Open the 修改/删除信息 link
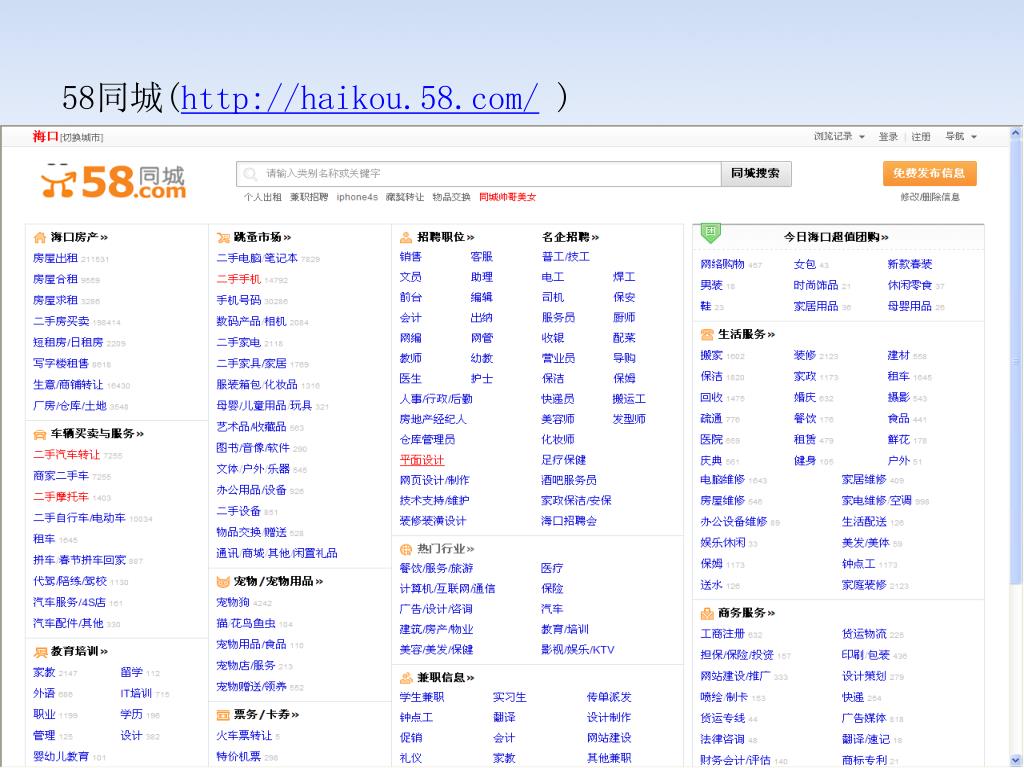1024x768 pixels. tap(930, 197)
